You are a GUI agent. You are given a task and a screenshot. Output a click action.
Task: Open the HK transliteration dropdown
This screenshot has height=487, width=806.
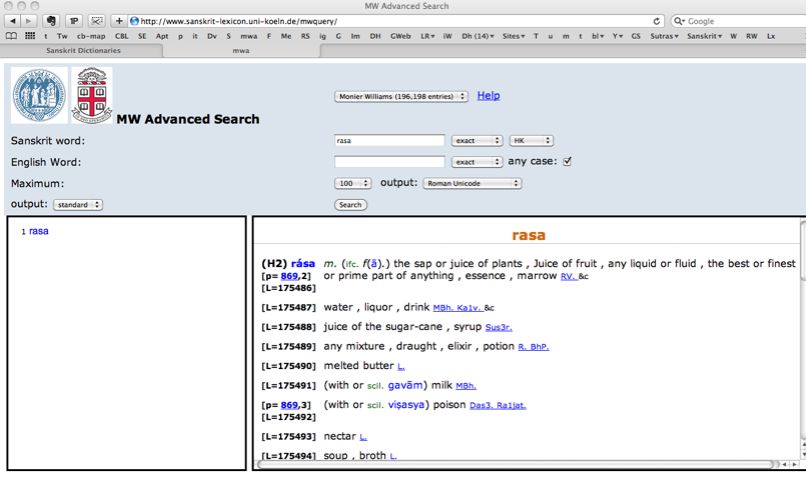[x=532, y=140]
